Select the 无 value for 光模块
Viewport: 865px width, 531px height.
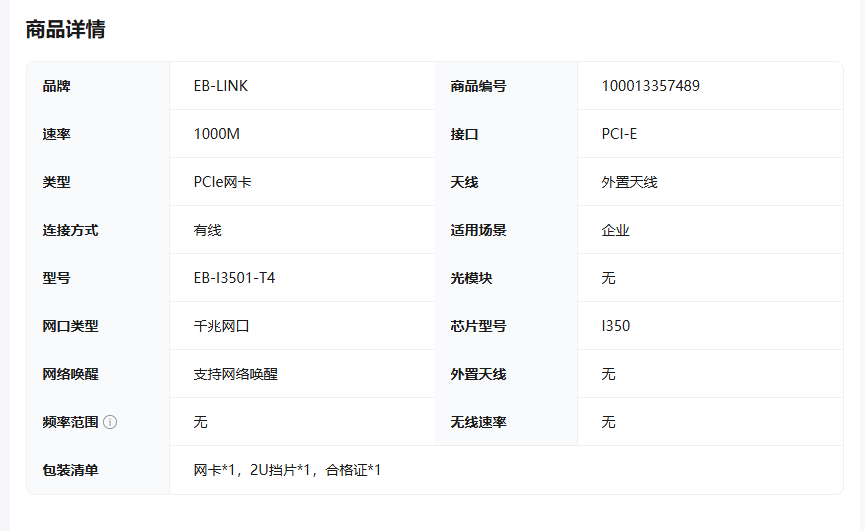point(608,278)
